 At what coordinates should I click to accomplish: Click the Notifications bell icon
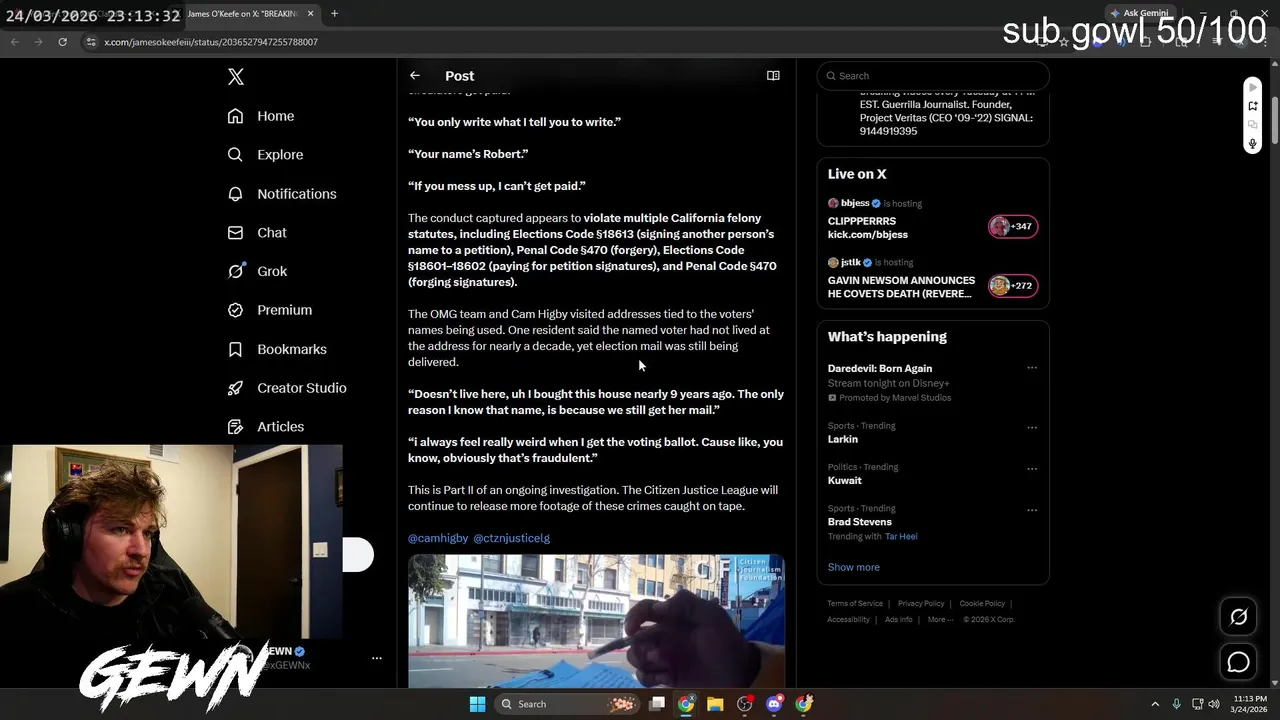(x=235, y=194)
